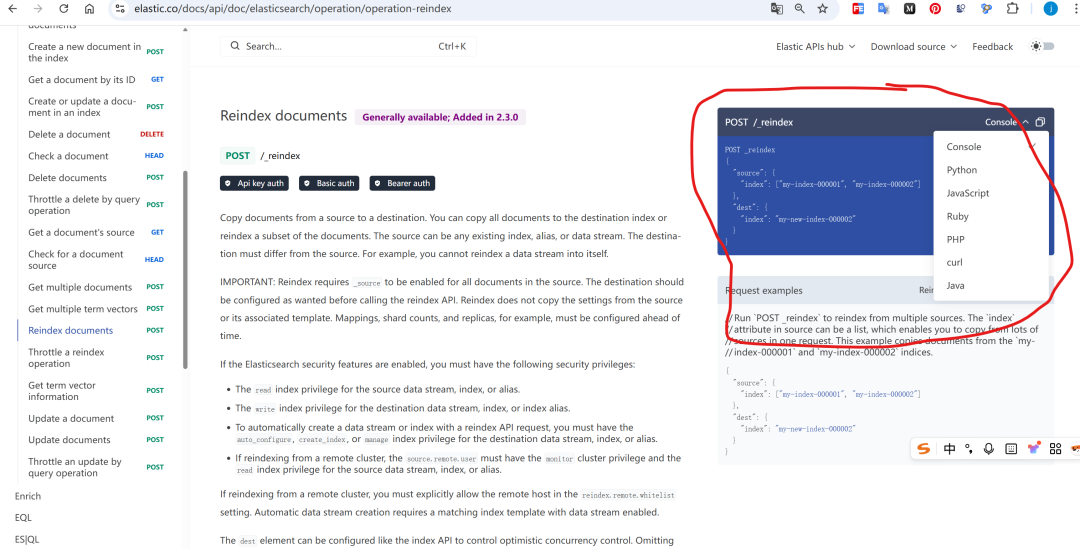1080x549 pixels.
Task: Open Throttle an update by query operation
Action: 74,468
